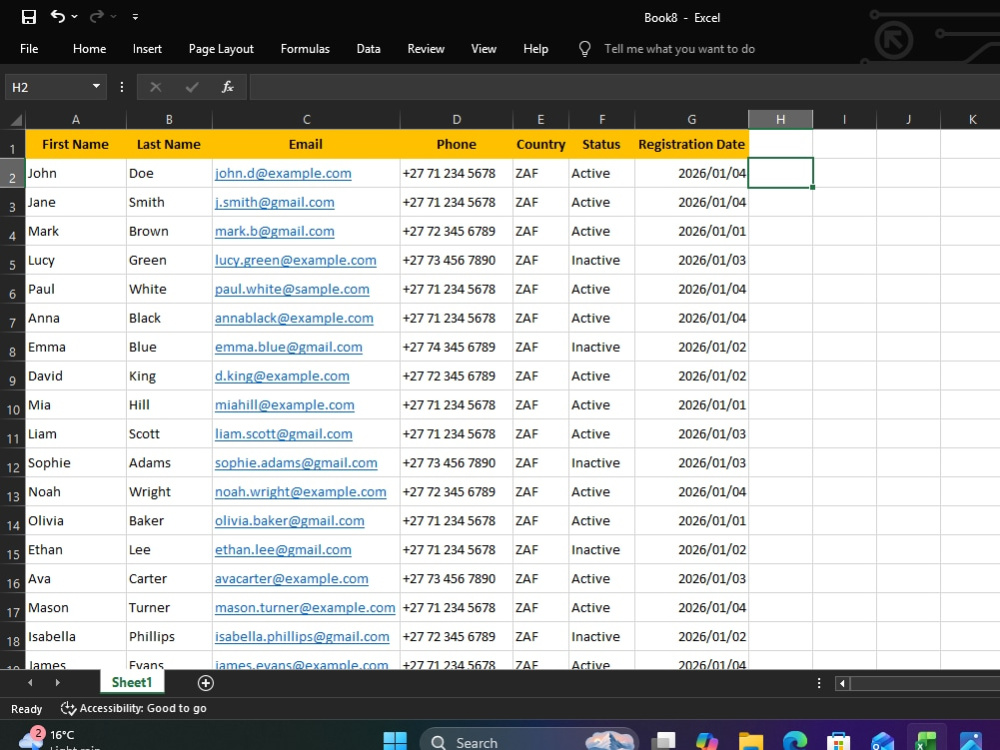Open the Undo history dropdown arrow
This screenshot has height=750, width=1000.
(75, 17)
